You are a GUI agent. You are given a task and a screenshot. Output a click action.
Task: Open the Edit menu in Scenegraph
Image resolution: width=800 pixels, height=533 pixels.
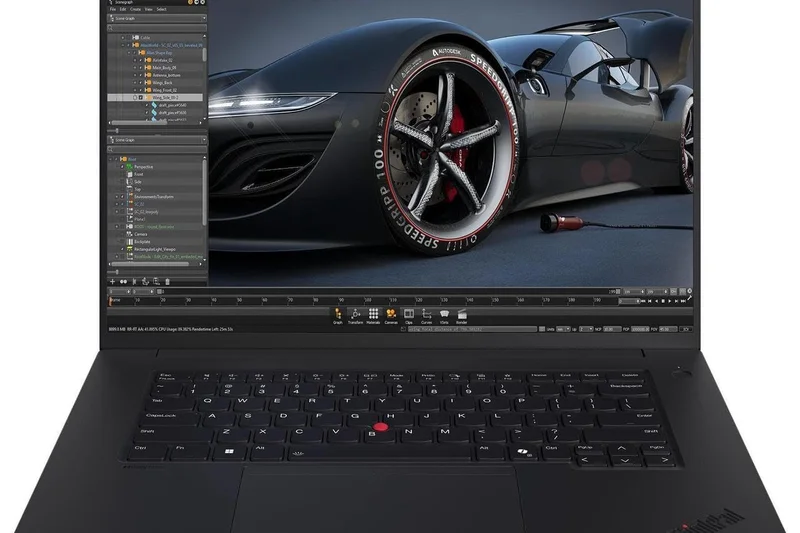pos(123,10)
